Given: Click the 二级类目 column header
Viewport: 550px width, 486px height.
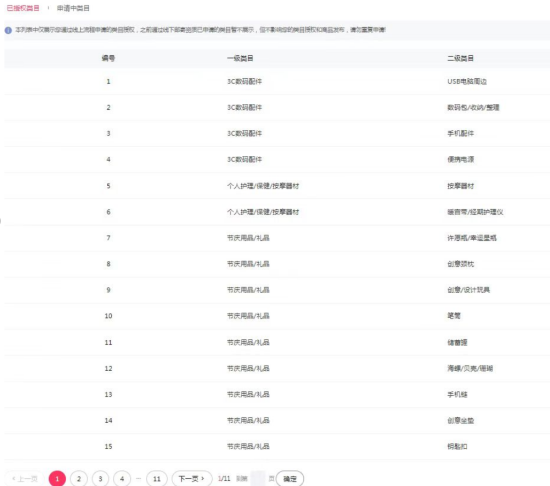Looking at the screenshot, I should pyautogui.click(x=460, y=58).
